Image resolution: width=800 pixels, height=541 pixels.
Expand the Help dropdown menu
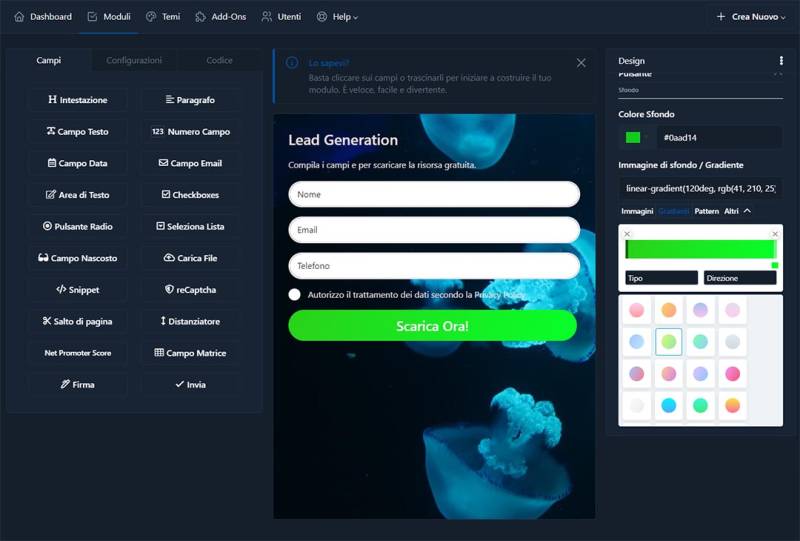tap(337, 17)
